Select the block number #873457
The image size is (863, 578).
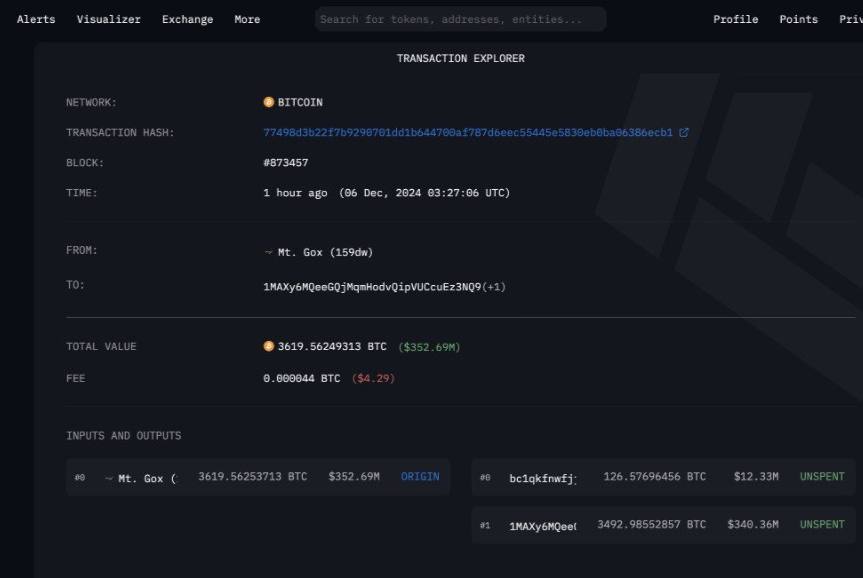point(286,163)
